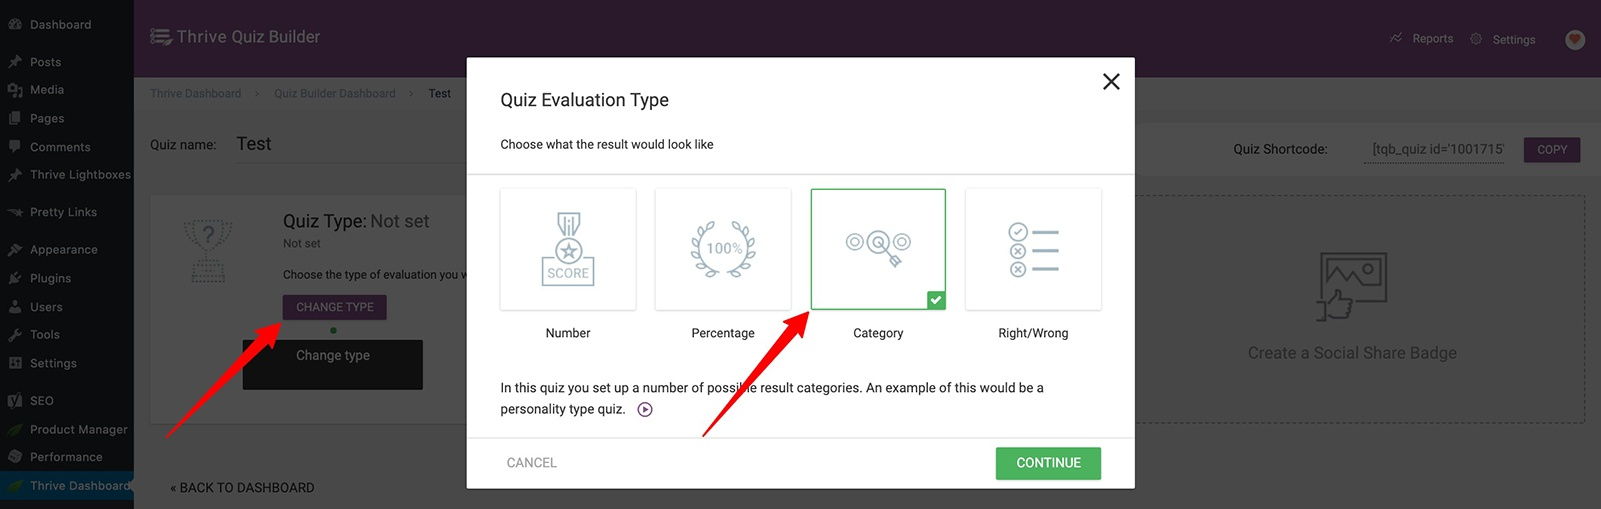Click the Performance icon in the sidebar
The width and height of the screenshot is (1601, 509).
point(15,457)
